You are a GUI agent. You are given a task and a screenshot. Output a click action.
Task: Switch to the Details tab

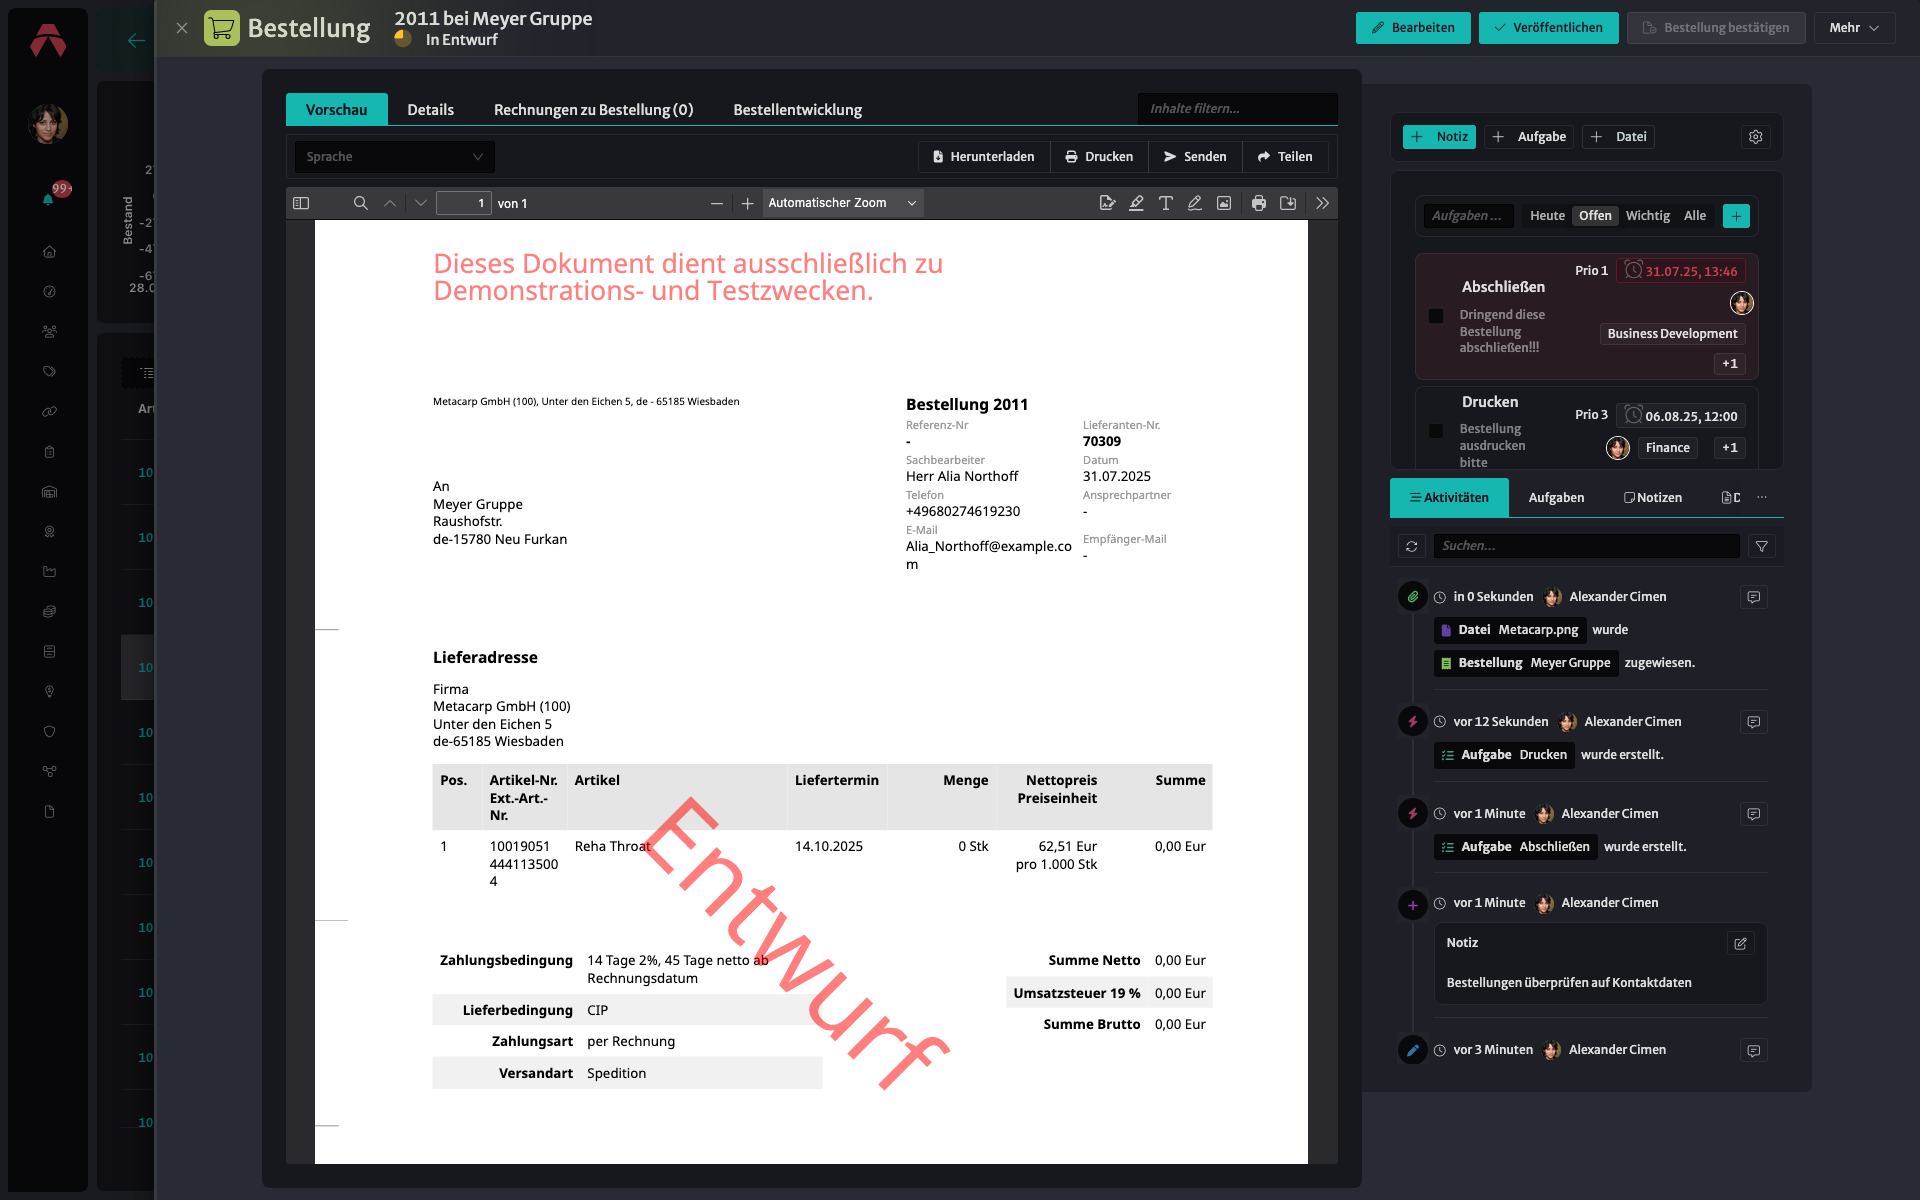(x=430, y=110)
